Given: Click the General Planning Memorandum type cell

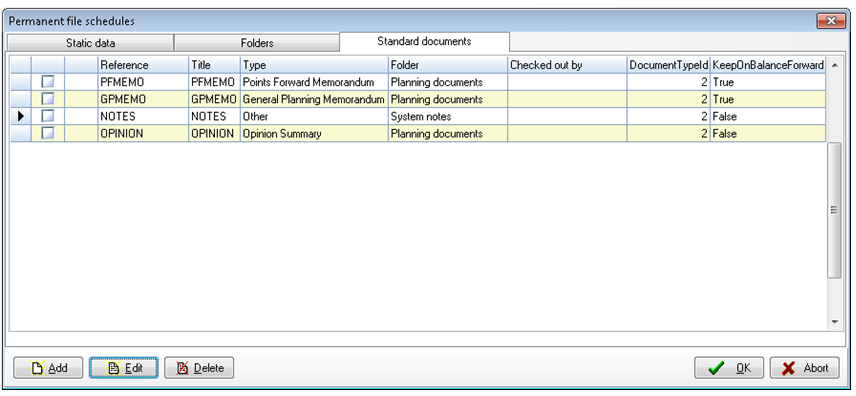Looking at the screenshot, I should 314,99.
